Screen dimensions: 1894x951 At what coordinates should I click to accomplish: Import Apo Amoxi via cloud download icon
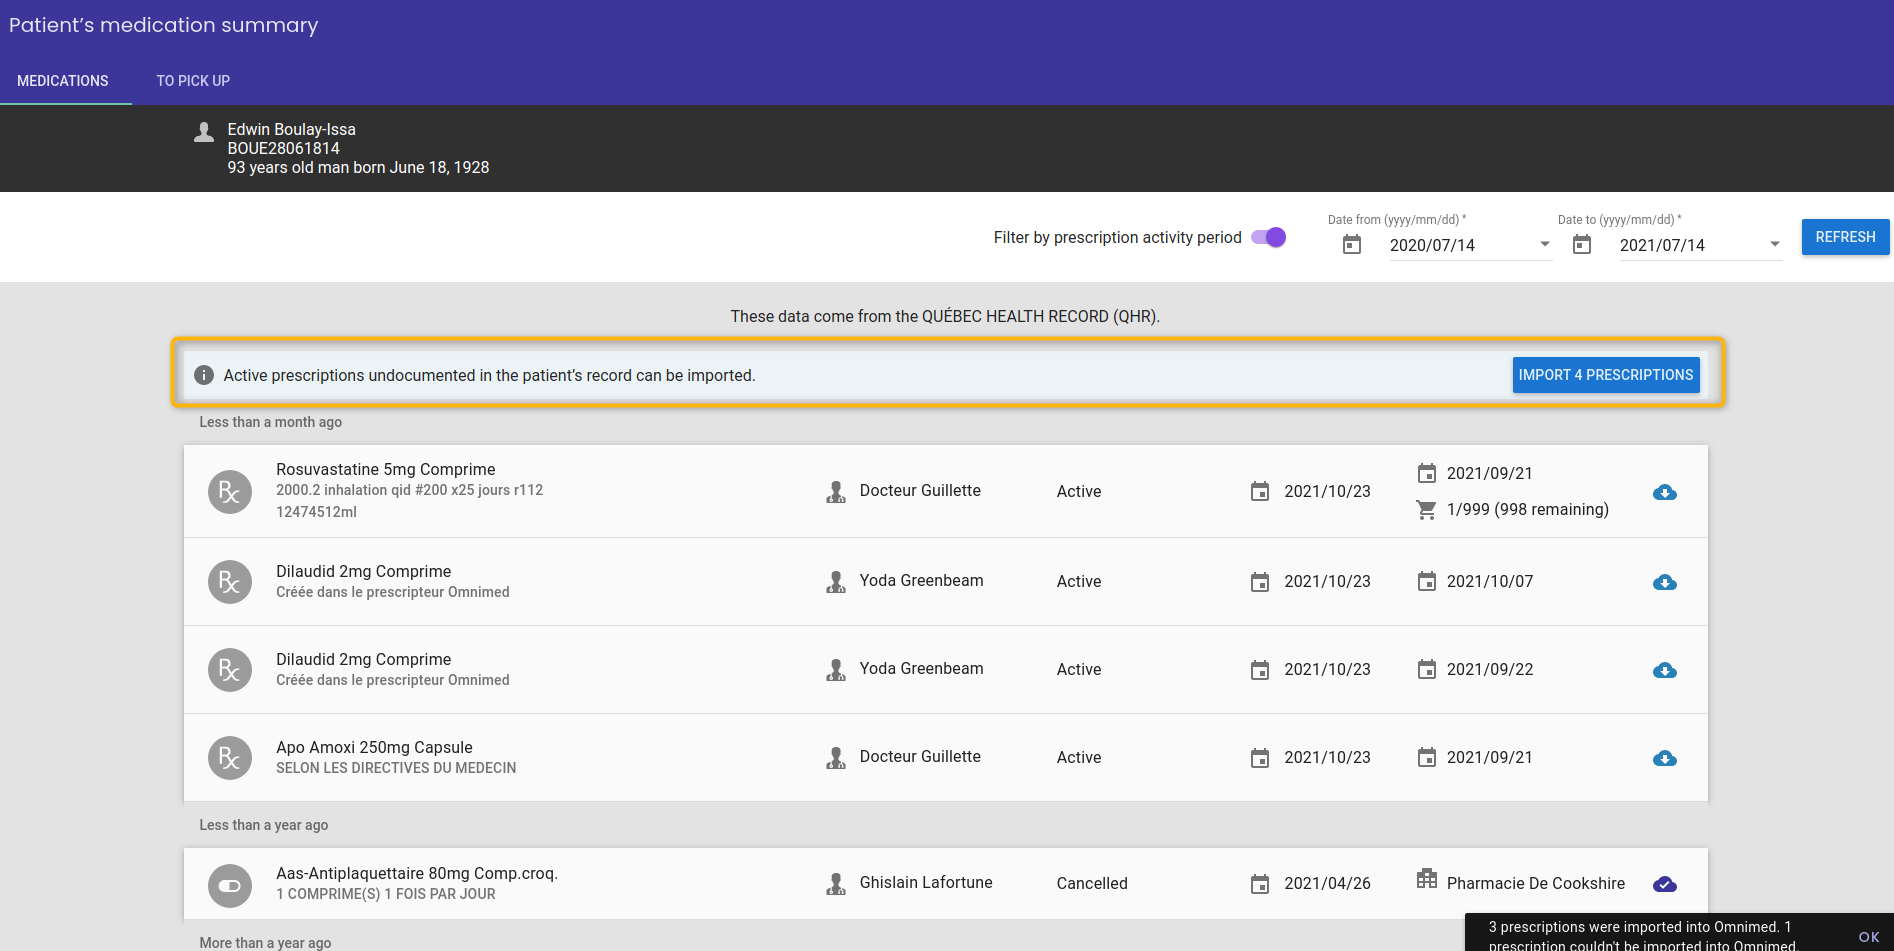tap(1665, 758)
